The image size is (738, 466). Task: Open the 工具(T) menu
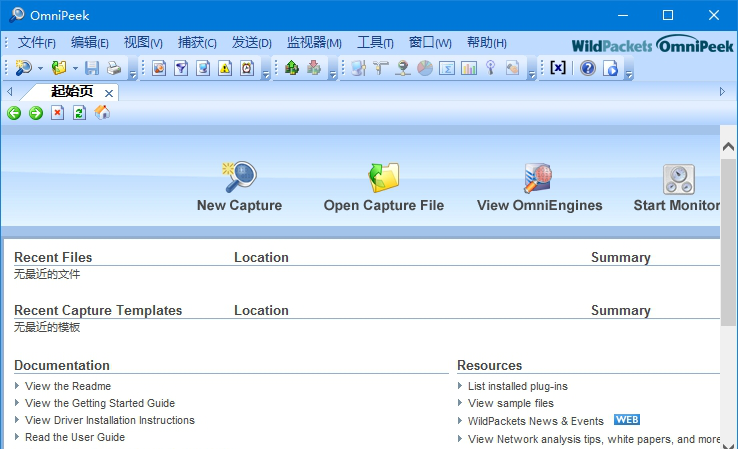point(375,43)
